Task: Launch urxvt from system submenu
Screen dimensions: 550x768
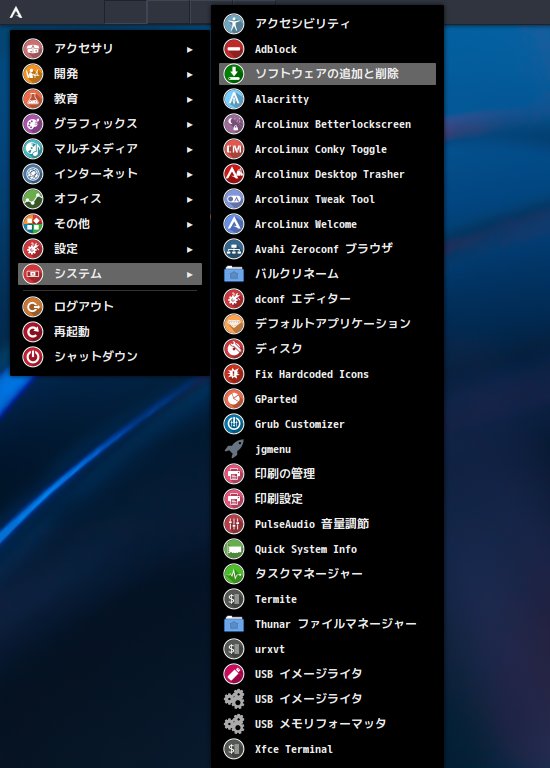Action: [327, 649]
